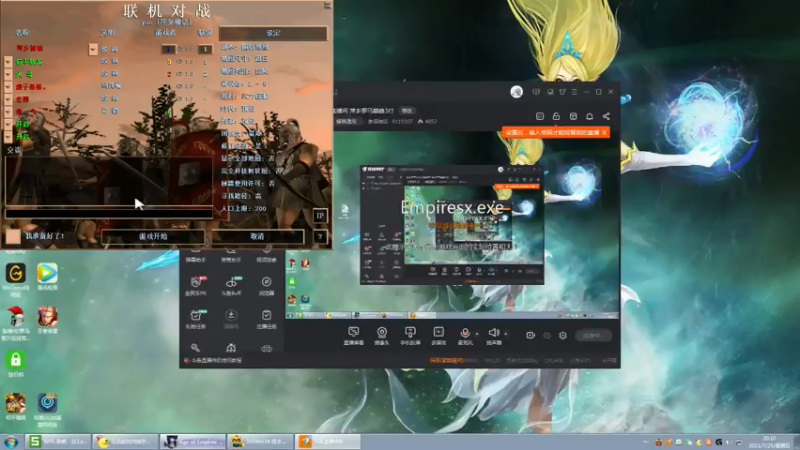The height and width of the screenshot is (450, 800).
Task: Click 取消 to cancel the lobby
Action: (x=257, y=236)
